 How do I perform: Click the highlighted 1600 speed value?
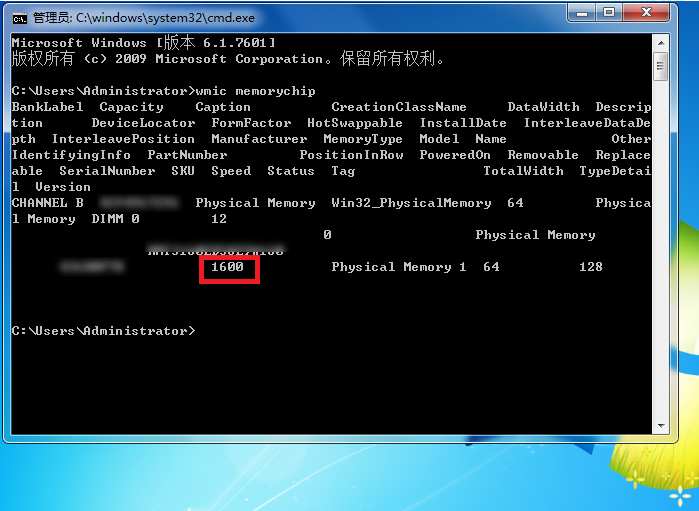[231, 267]
